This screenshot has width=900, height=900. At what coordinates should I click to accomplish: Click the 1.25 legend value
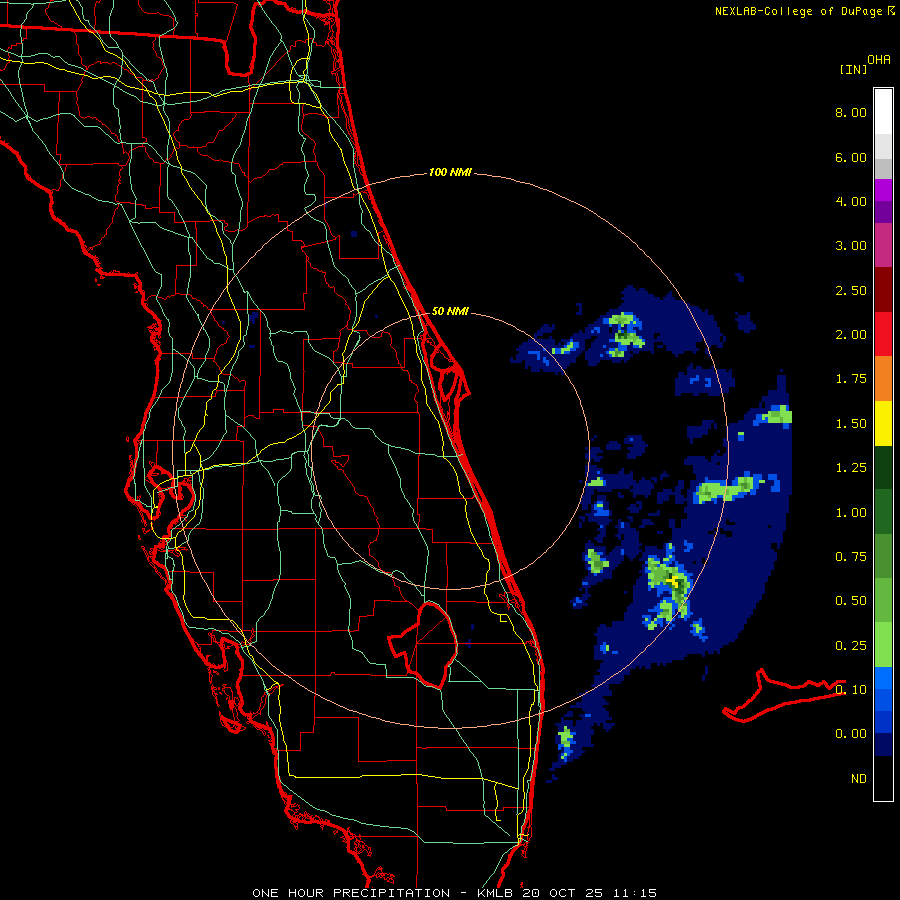pos(851,468)
